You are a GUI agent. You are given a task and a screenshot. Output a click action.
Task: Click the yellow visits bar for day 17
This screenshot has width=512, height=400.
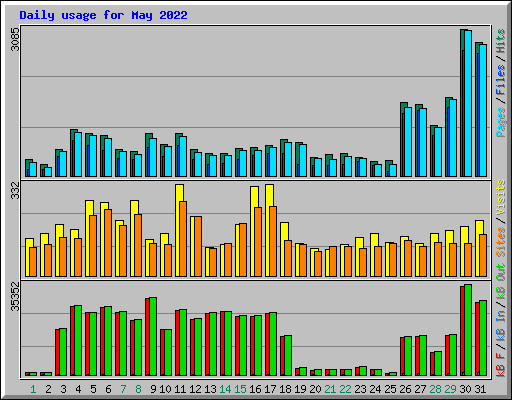[x=270, y=230]
